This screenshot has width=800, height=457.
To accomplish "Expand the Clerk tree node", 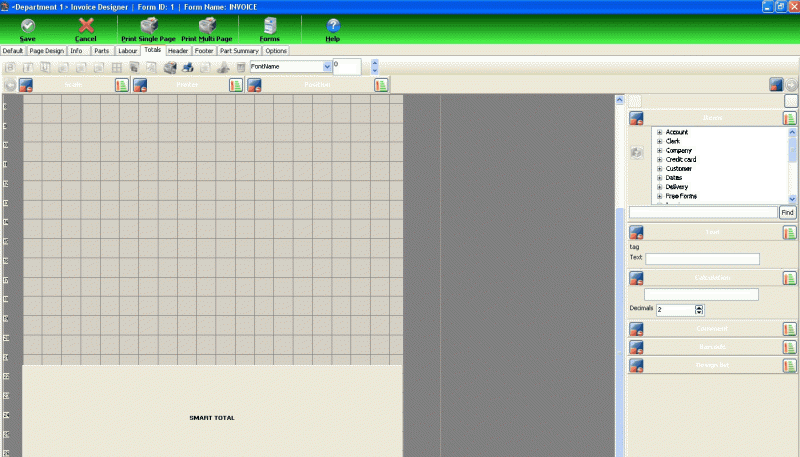I will click(x=659, y=141).
